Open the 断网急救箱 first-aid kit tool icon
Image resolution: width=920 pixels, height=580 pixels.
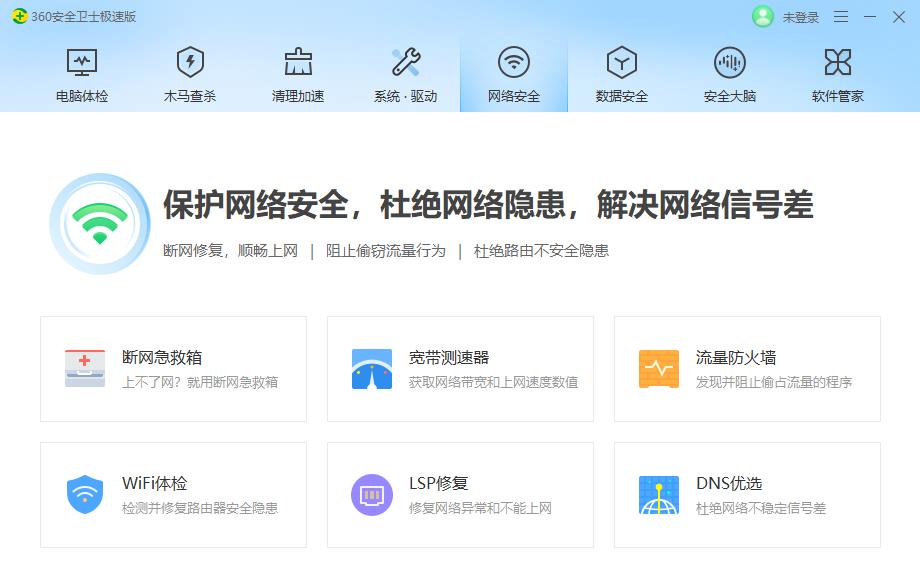[83, 367]
